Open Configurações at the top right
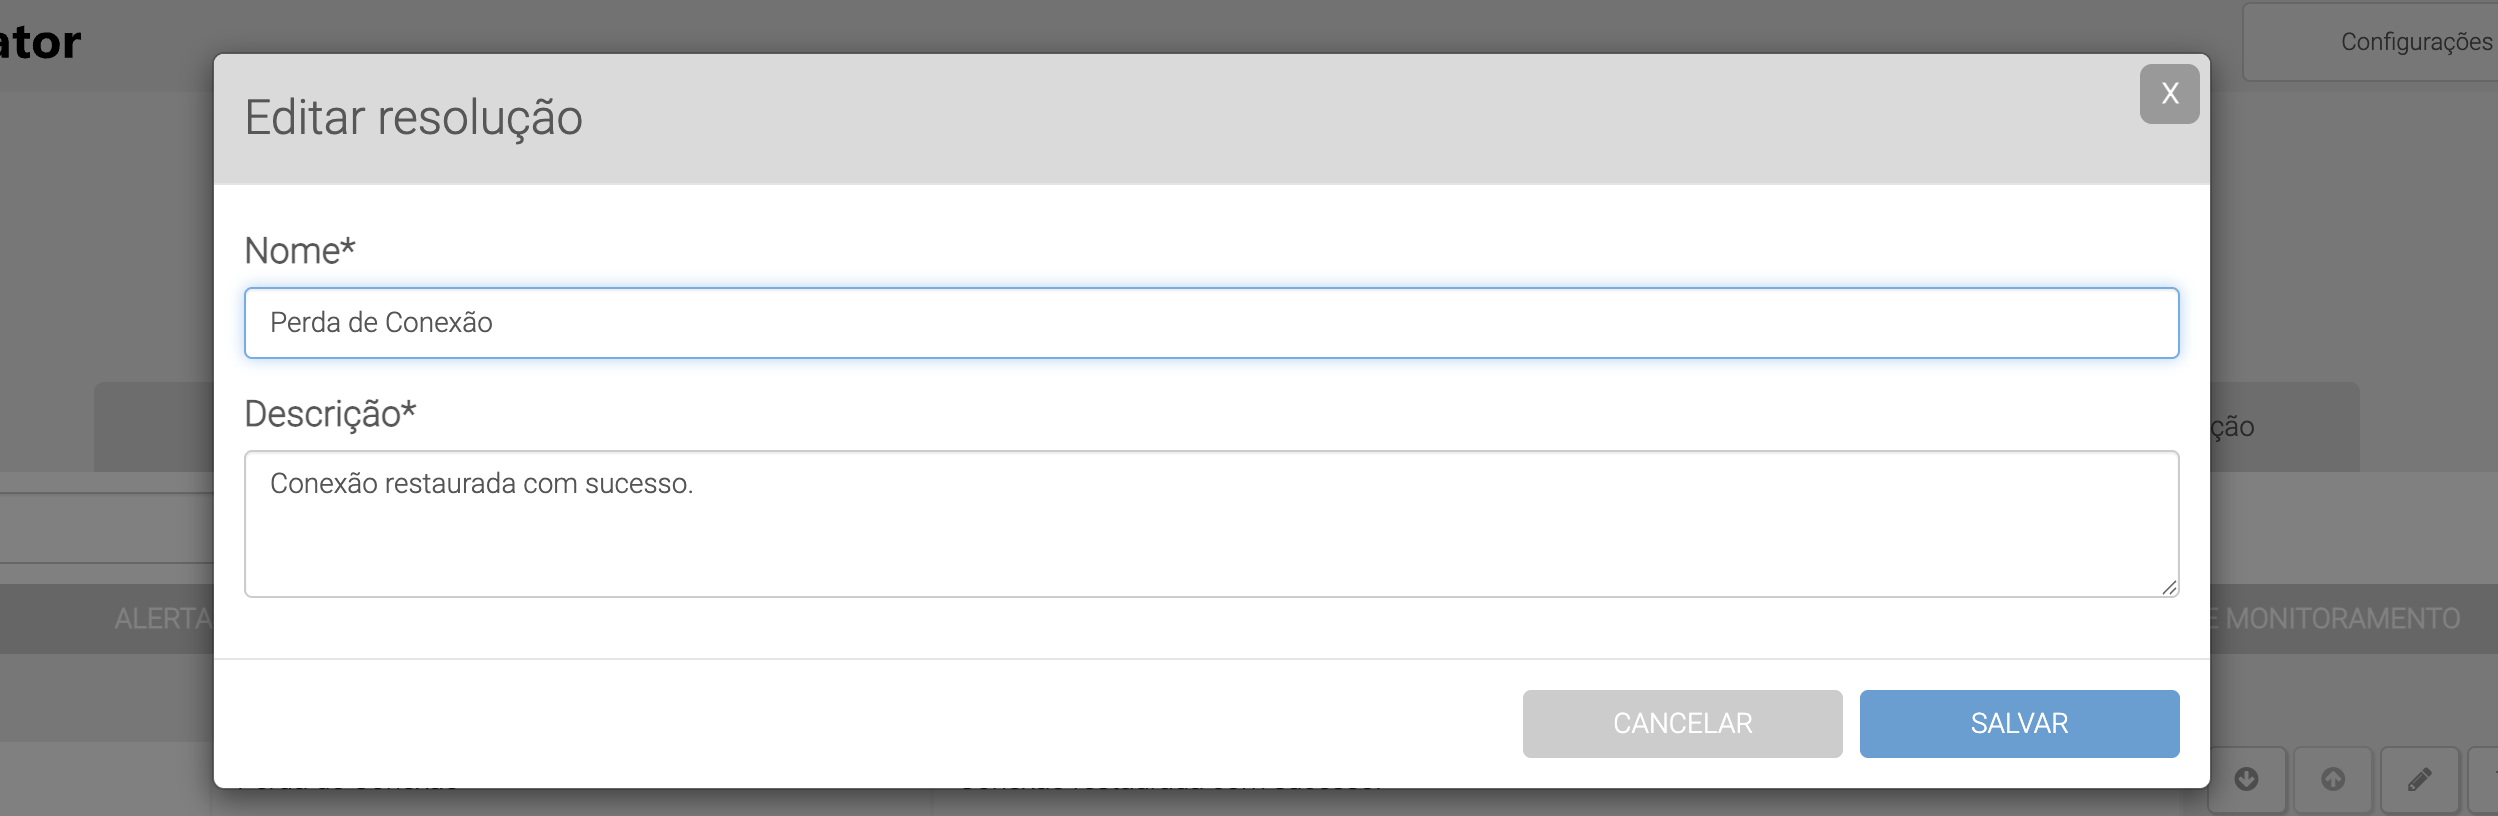The image size is (2498, 816). 2415,42
